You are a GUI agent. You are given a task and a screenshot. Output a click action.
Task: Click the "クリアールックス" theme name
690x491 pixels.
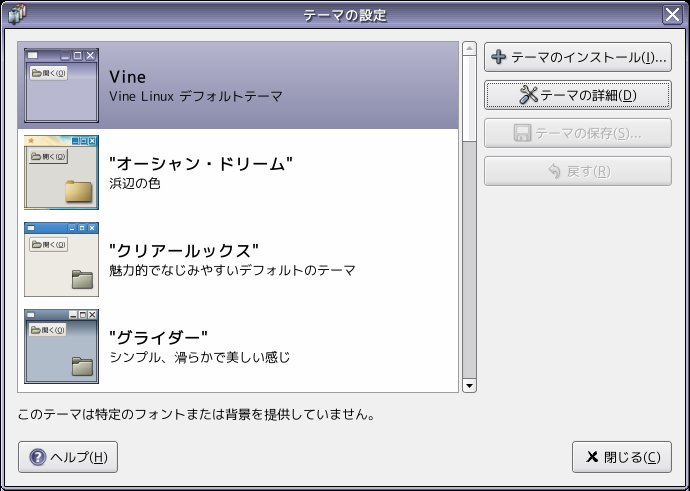coord(184,251)
